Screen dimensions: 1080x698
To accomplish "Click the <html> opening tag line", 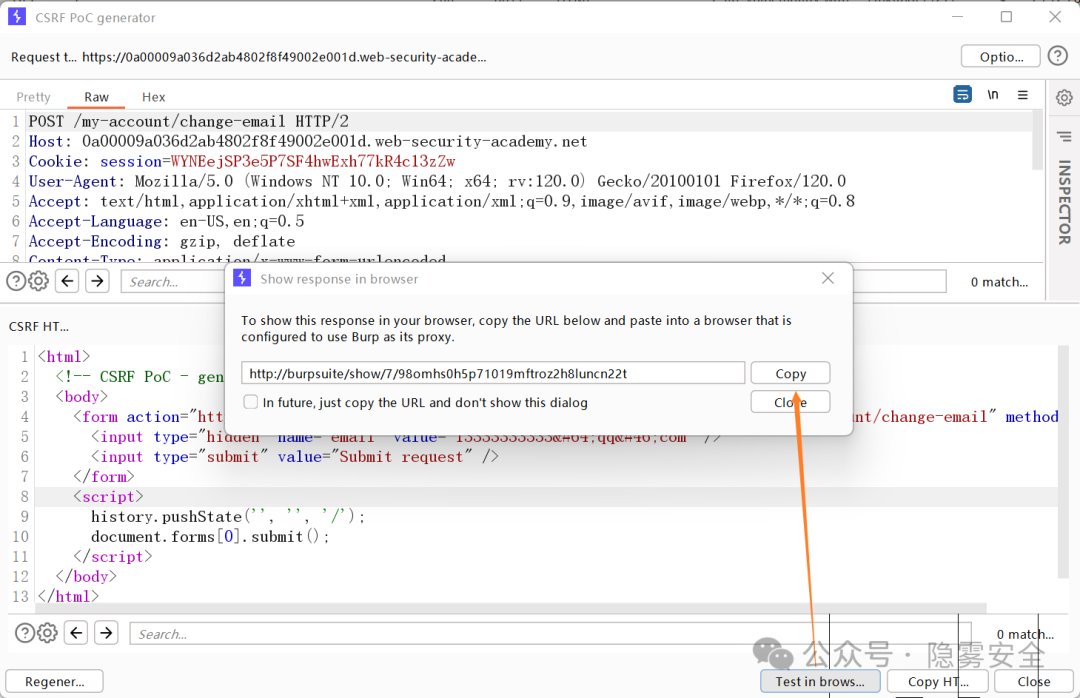I will (64, 356).
